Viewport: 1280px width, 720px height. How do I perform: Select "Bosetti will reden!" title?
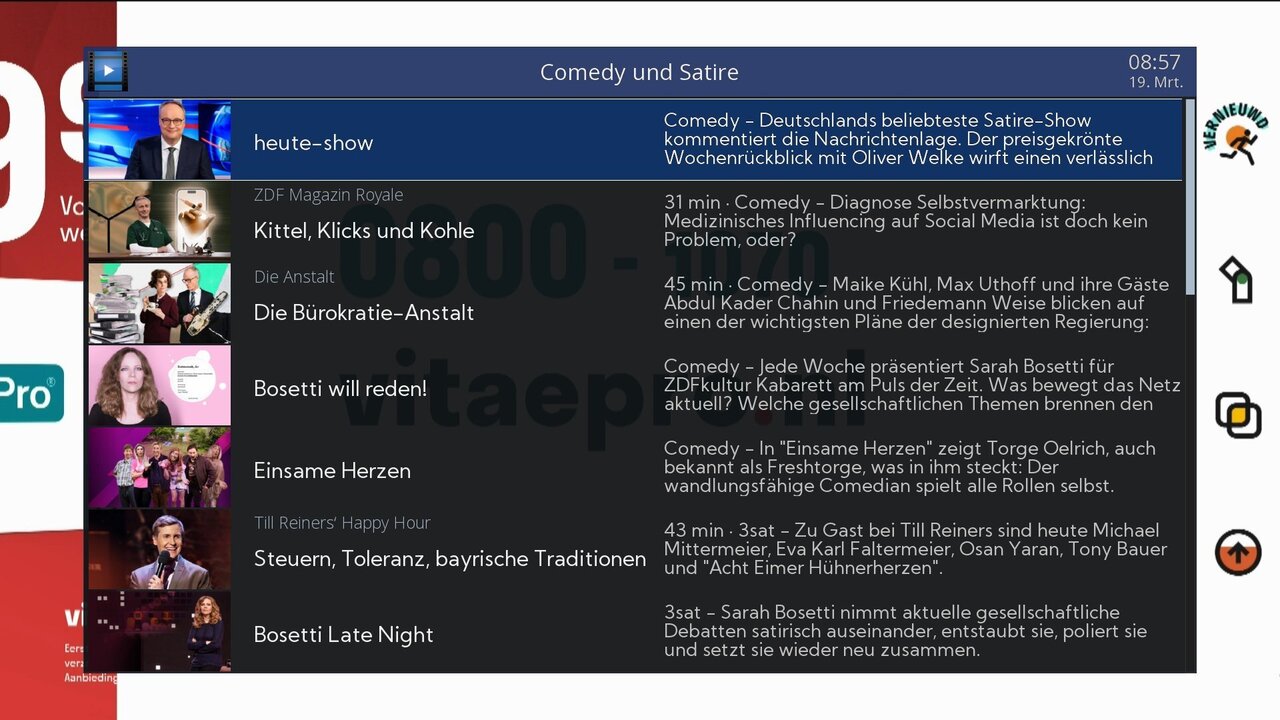[x=340, y=388]
